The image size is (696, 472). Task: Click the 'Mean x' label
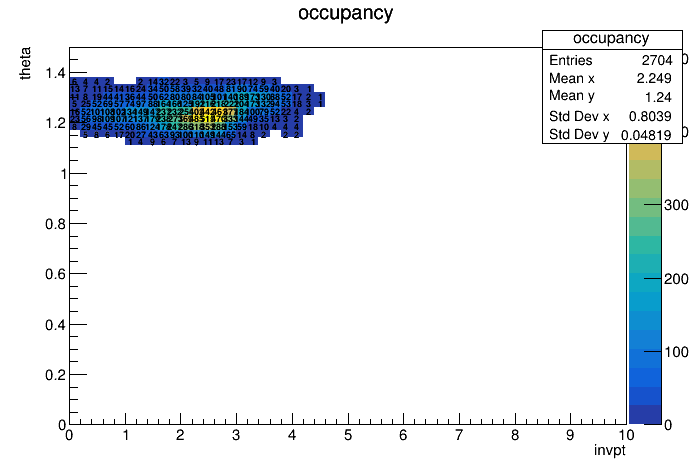point(572,79)
